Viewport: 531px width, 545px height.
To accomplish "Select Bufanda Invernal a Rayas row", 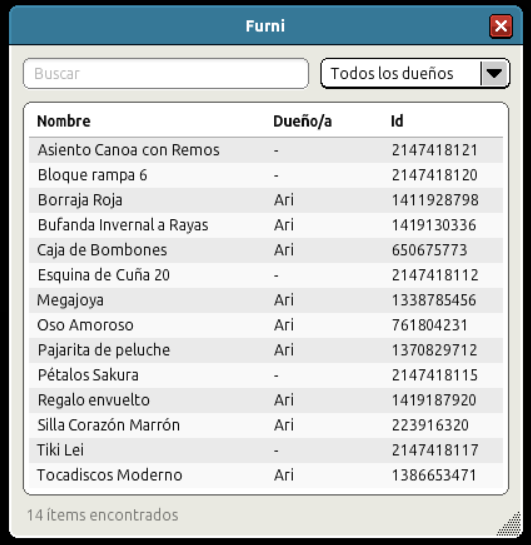I will click(266, 226).
